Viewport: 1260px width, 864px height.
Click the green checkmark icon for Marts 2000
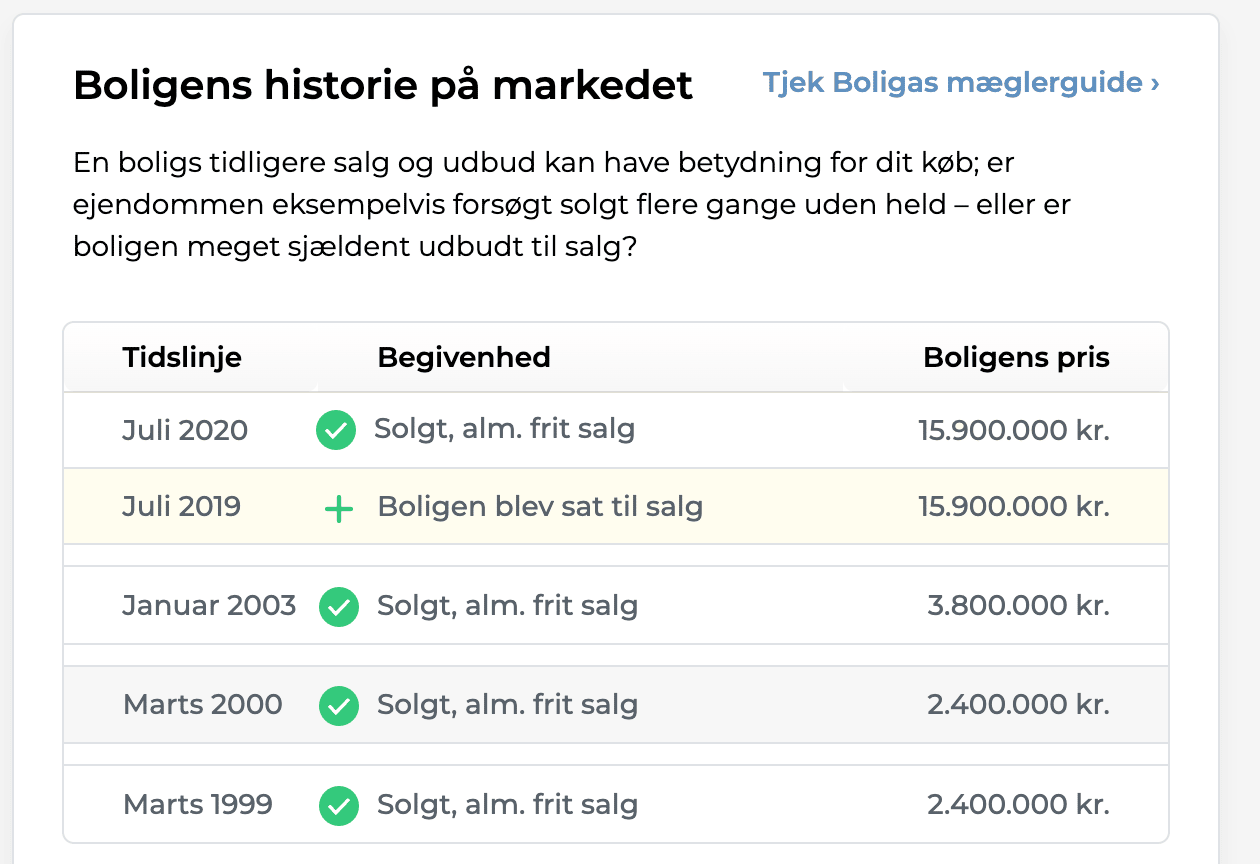pos(339,706)
